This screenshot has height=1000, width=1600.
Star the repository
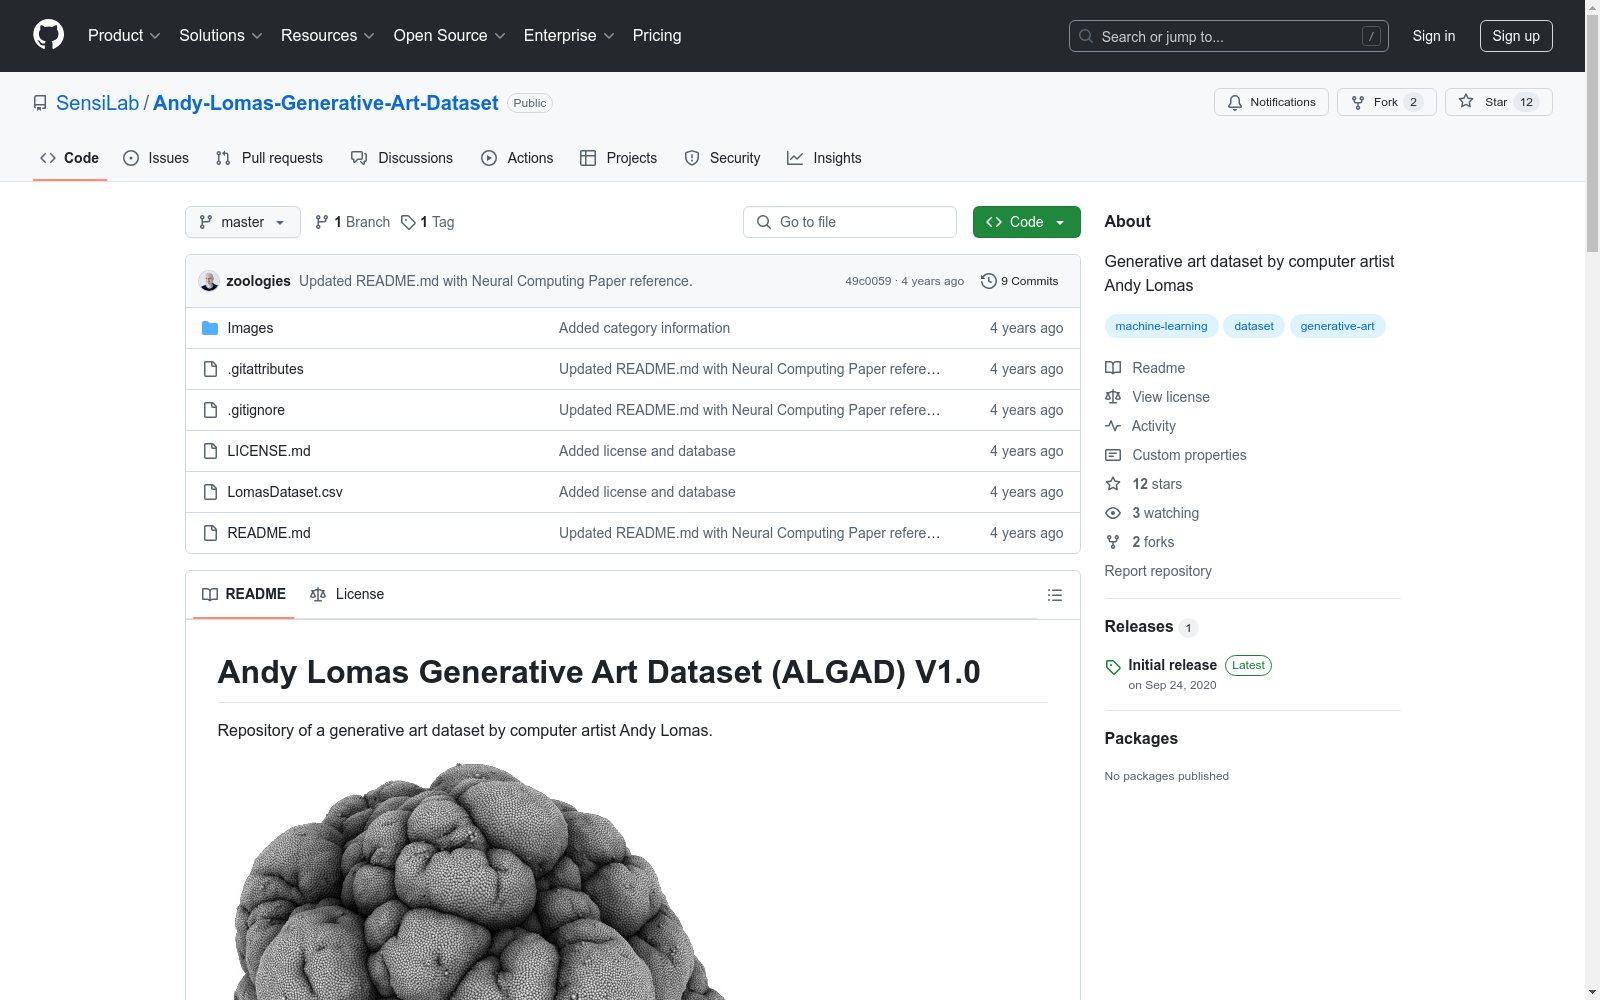point(1498,102)
